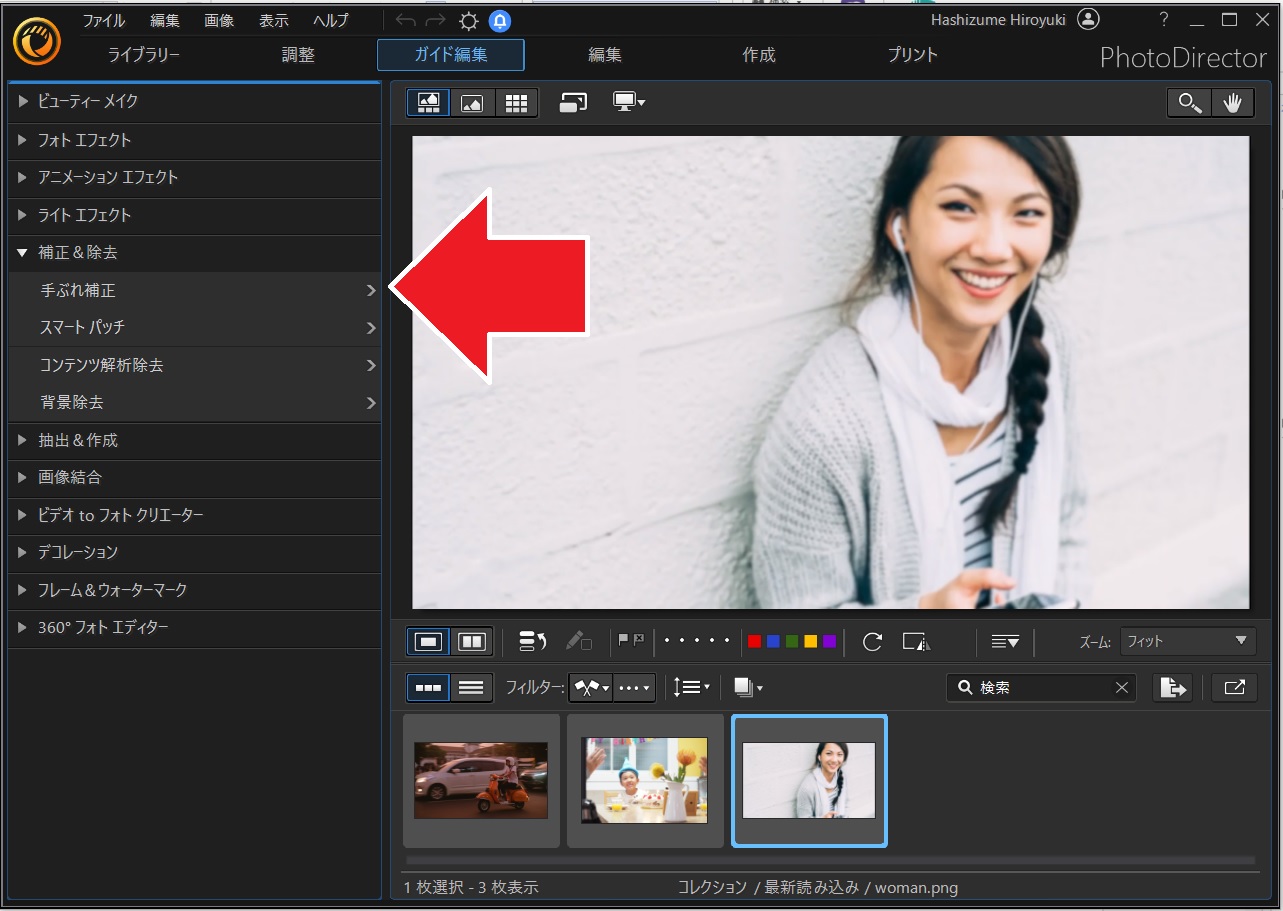
Task: Show one photo in single view
Action: pos(428,641)
